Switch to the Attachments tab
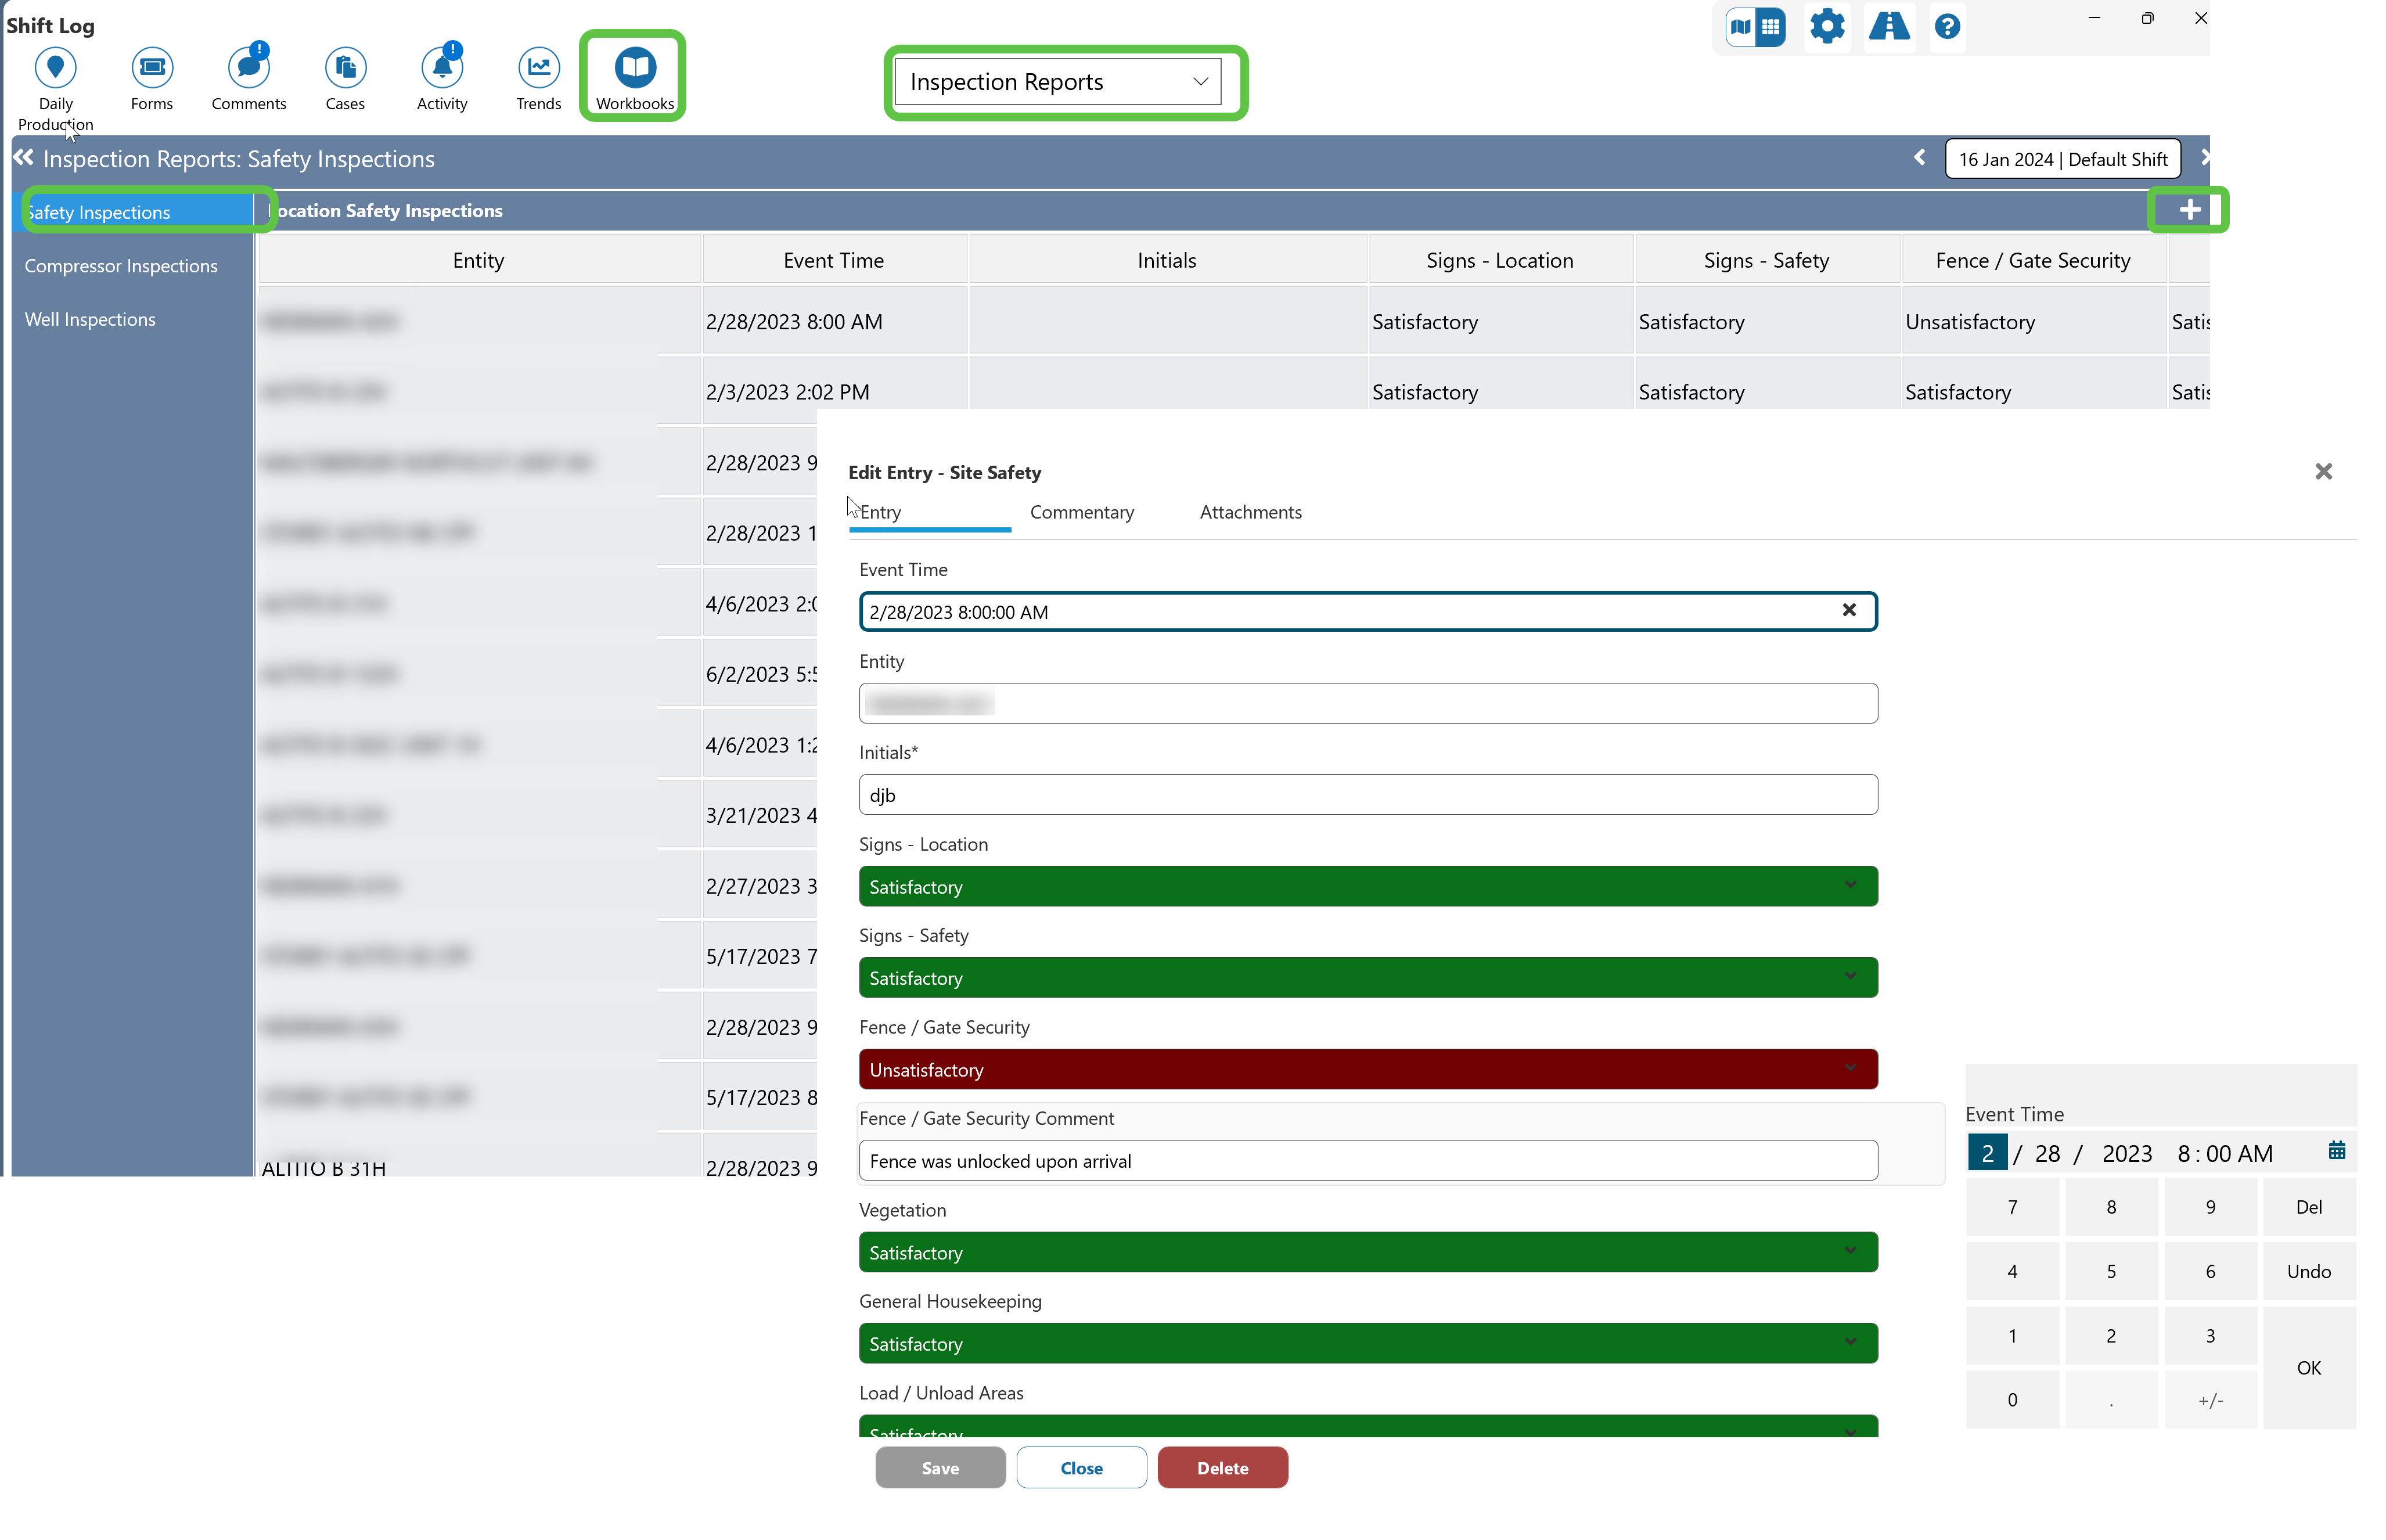Screen dimensions: 2386x1540 [1250, 512]
